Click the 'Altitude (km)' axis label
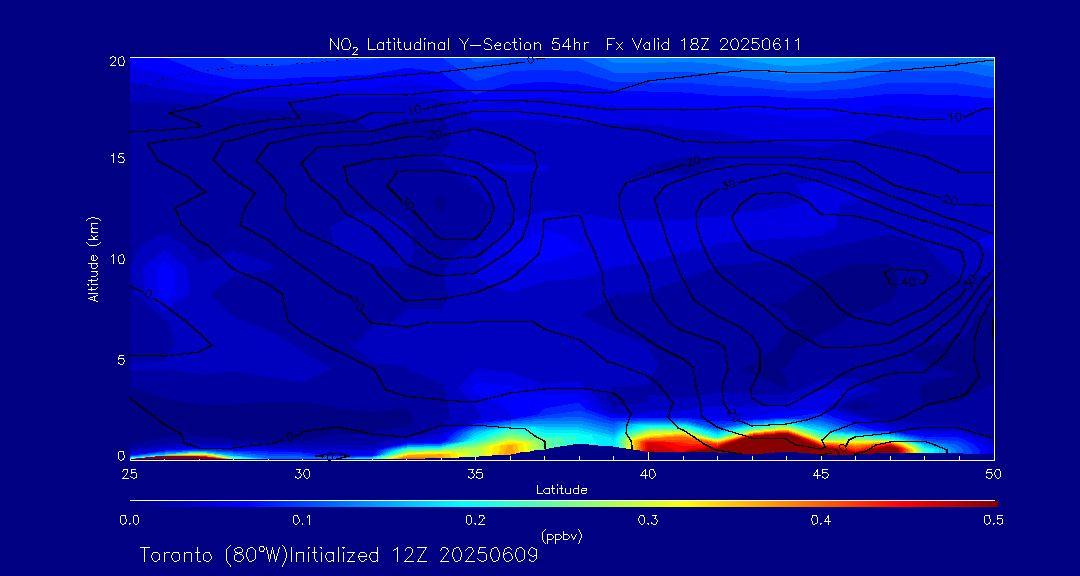Image resolution: width=1080 pixels, height=576 pixels. pos(94,259)
